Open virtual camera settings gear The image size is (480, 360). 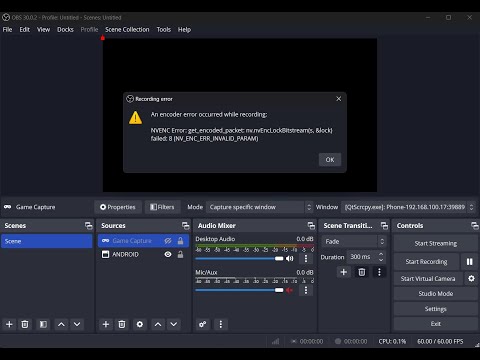pos(471,278)
